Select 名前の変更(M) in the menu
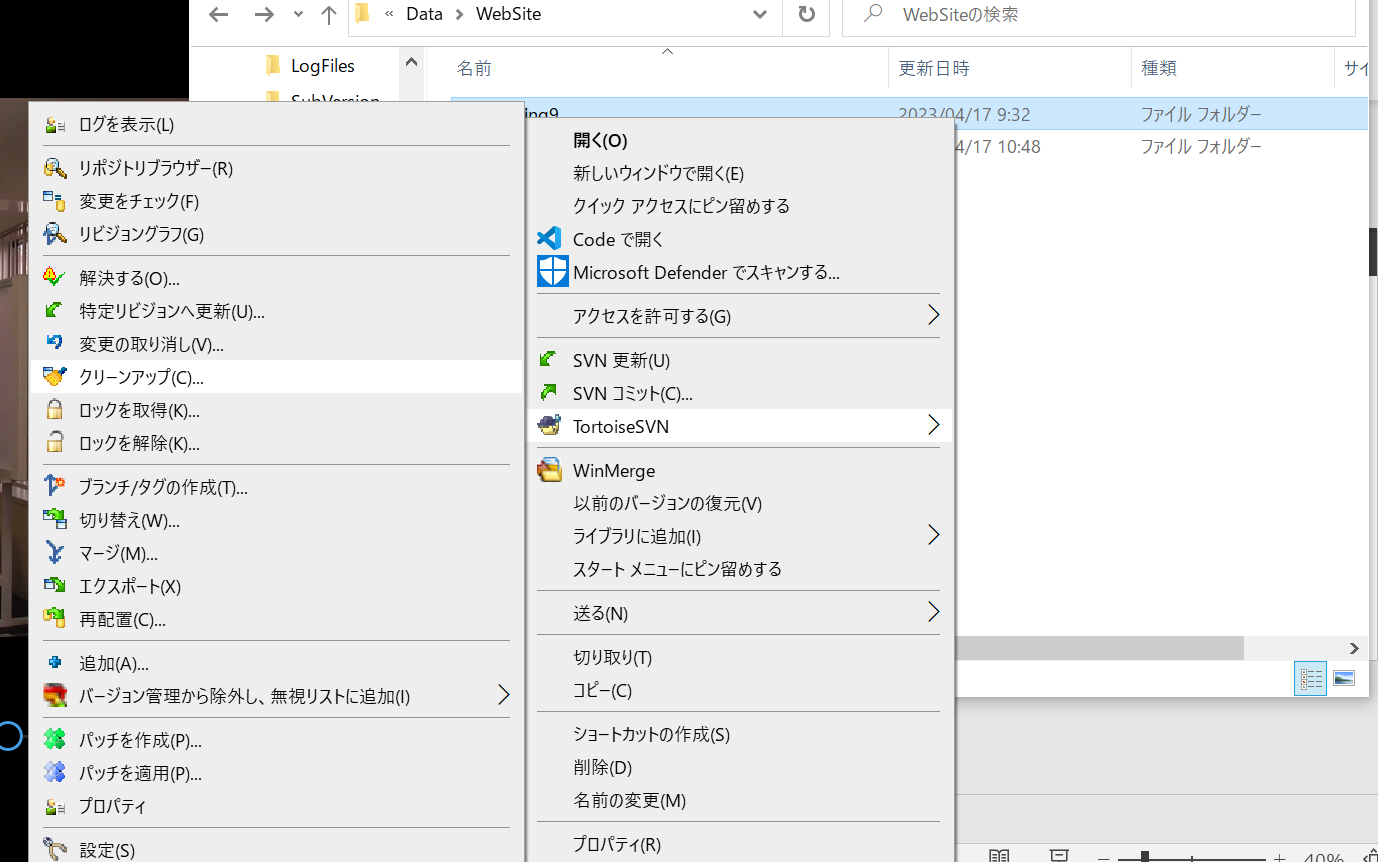Viewport: 1378px width, 862px height. pyautogui.click(x=632, y=800)
